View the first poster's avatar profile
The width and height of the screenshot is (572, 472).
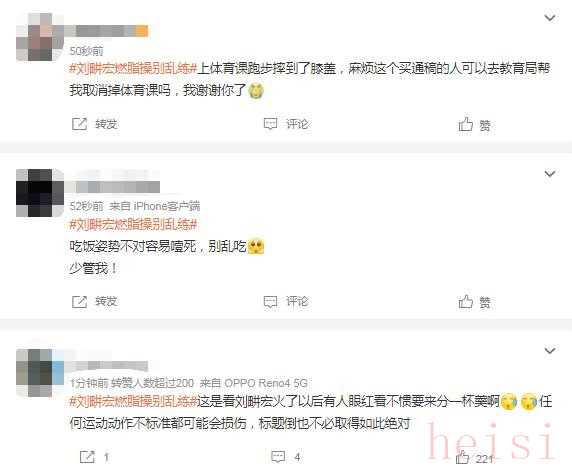(40, 37)
